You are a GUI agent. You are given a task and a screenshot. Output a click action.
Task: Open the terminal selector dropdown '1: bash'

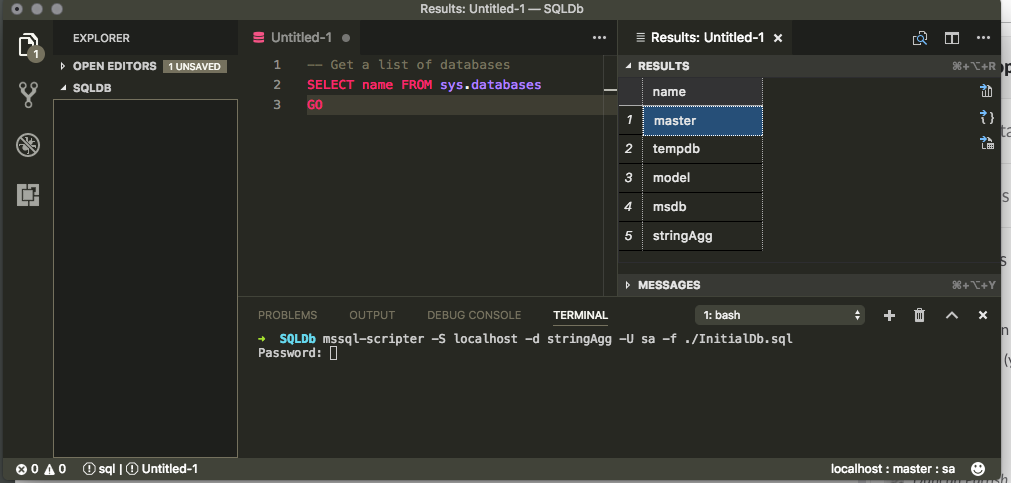pyautogui.click(x=779, y=315)
